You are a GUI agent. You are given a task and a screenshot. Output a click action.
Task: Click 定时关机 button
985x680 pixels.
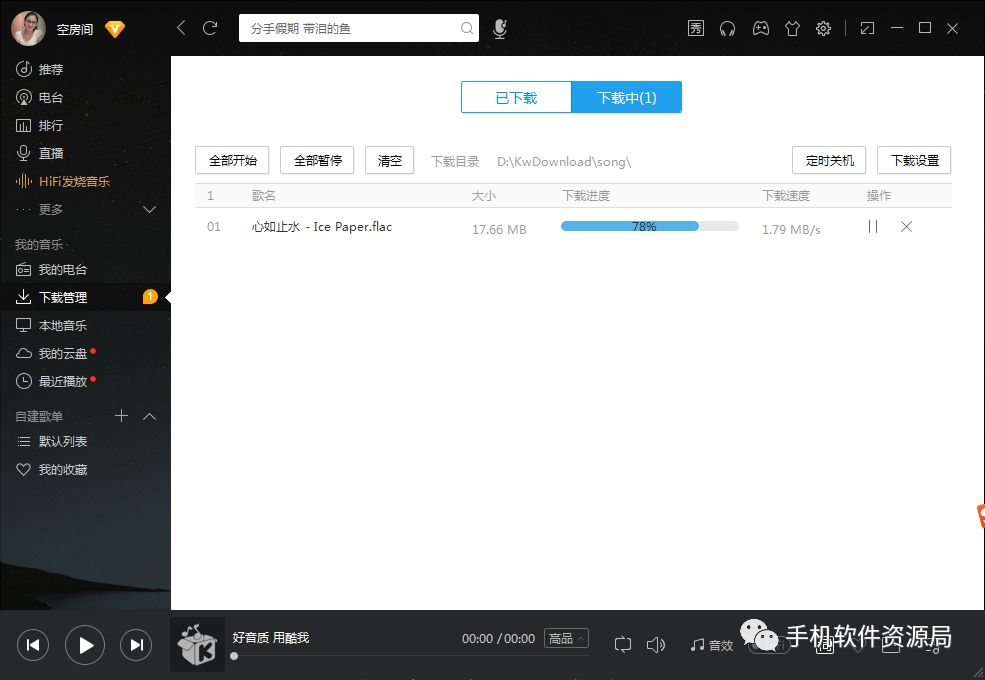click(x=829, y=160)
